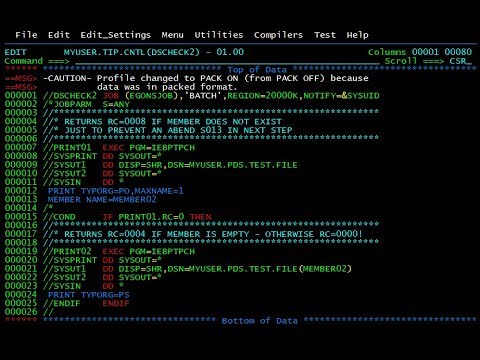Click //SYSUT2 on line 000010
Screen dimensions: 480x360
pos(64,174)
